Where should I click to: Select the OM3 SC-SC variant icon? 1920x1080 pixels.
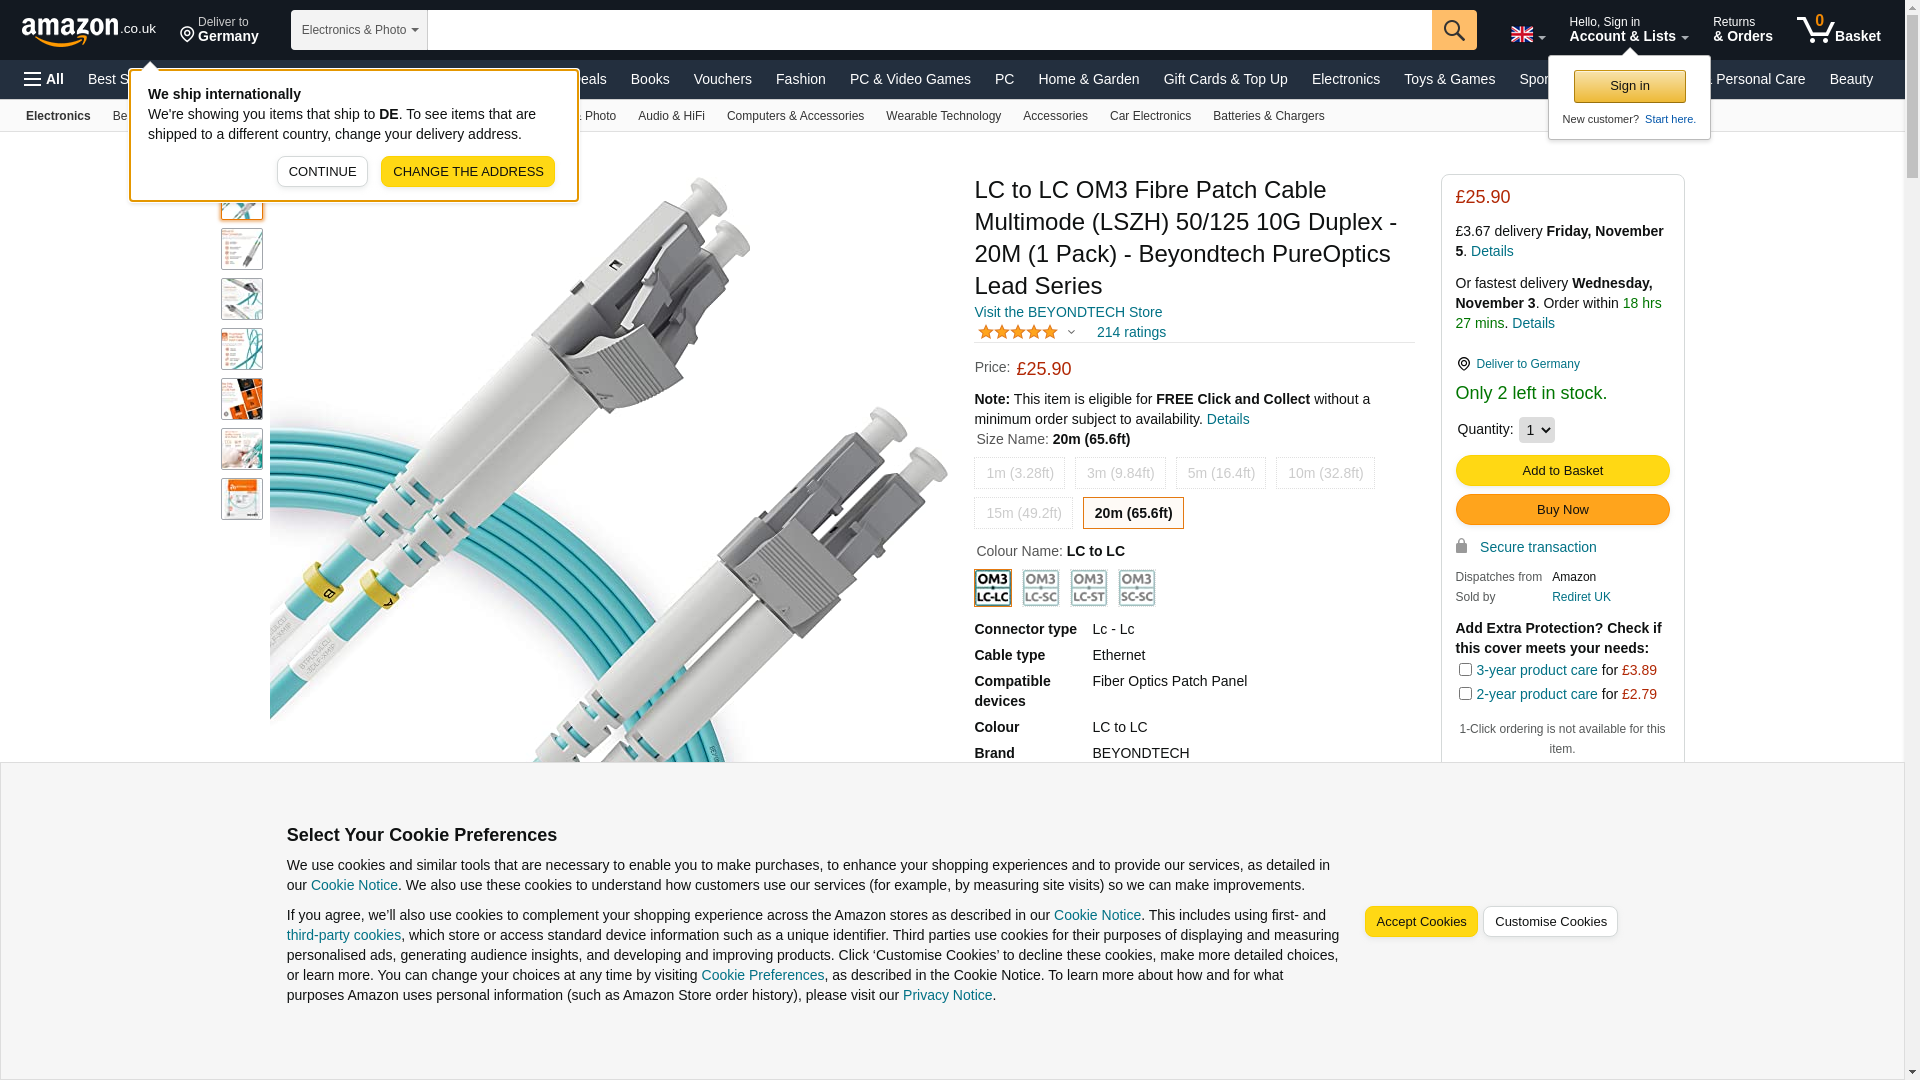tap(1137, 588)
